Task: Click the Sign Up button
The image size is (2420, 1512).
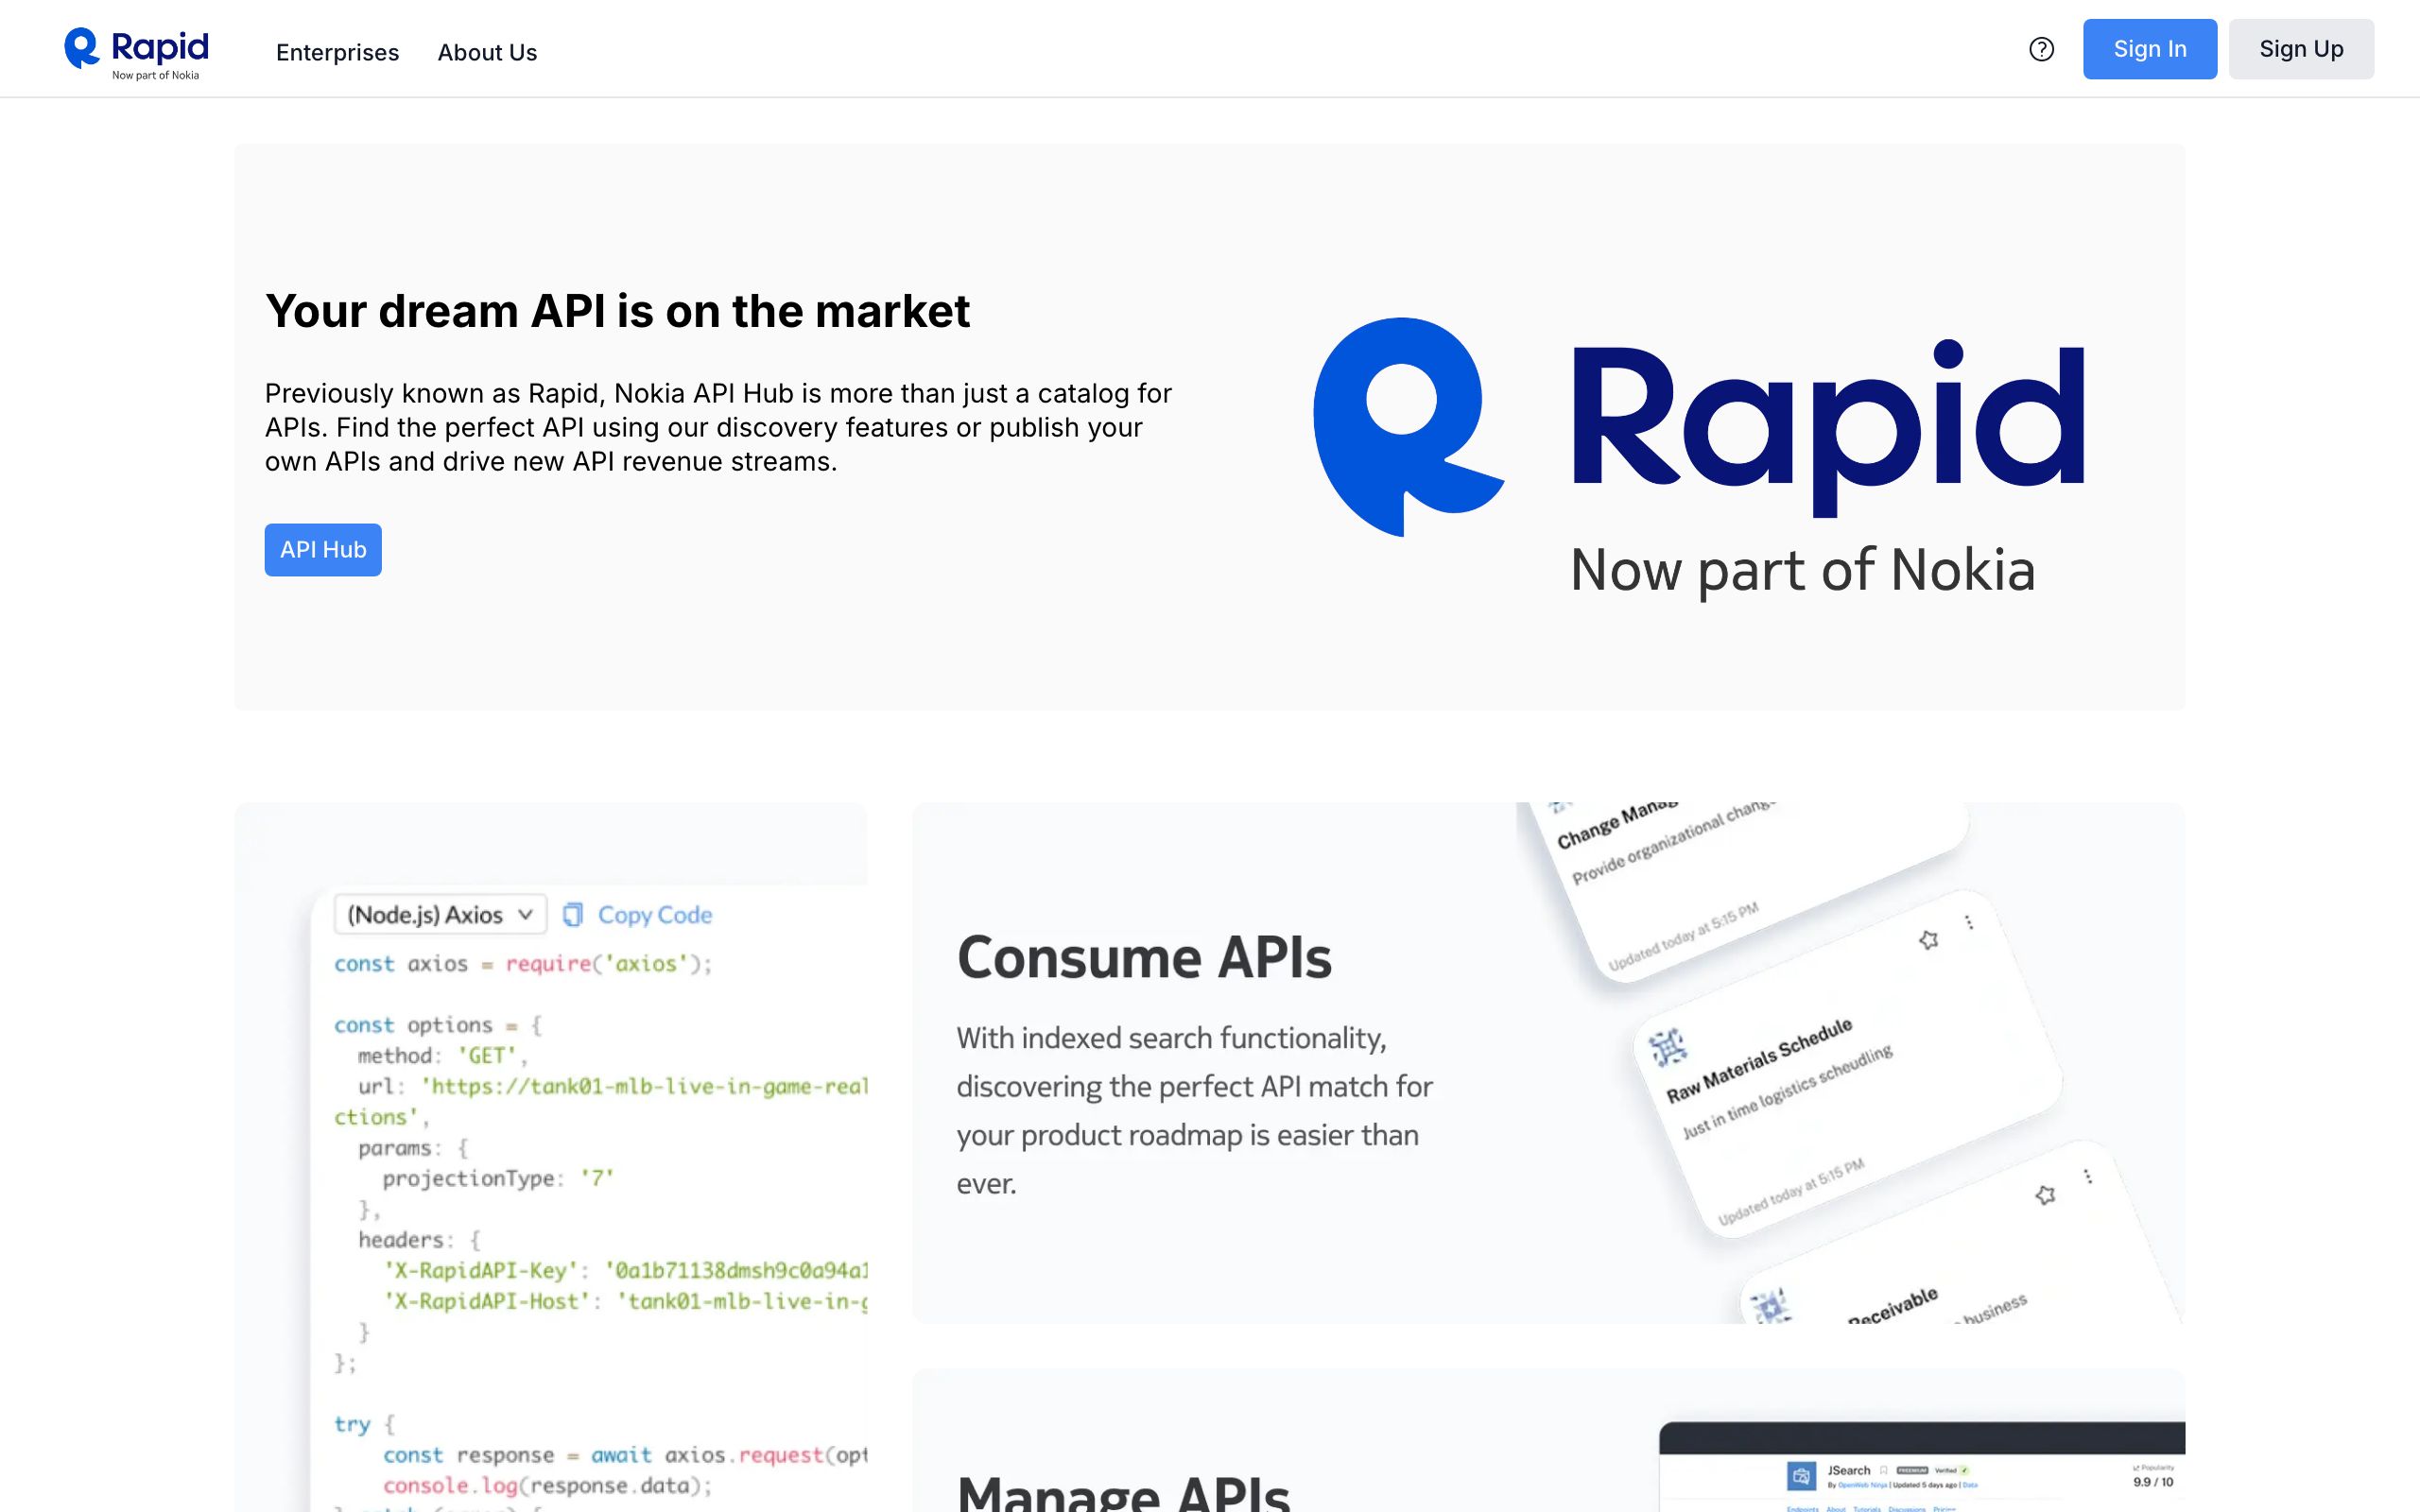Action: coord(2300,49)
